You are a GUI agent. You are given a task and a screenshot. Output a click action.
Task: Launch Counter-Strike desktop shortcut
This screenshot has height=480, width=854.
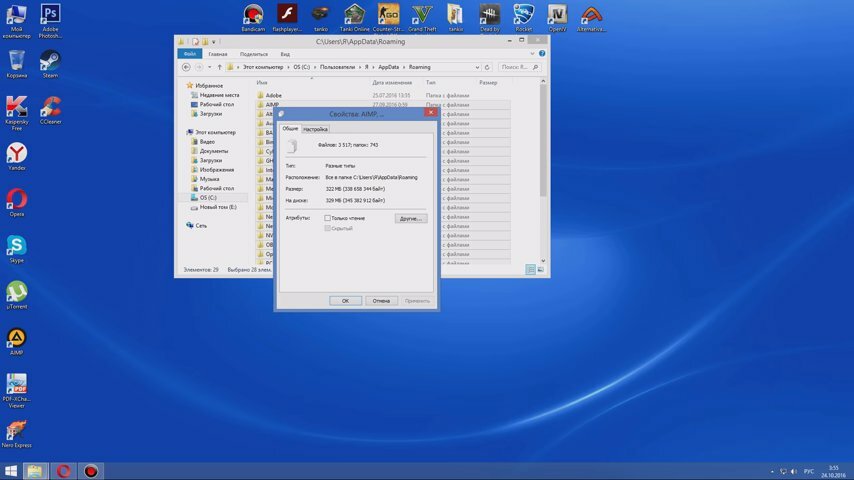(x=388, y=17)
